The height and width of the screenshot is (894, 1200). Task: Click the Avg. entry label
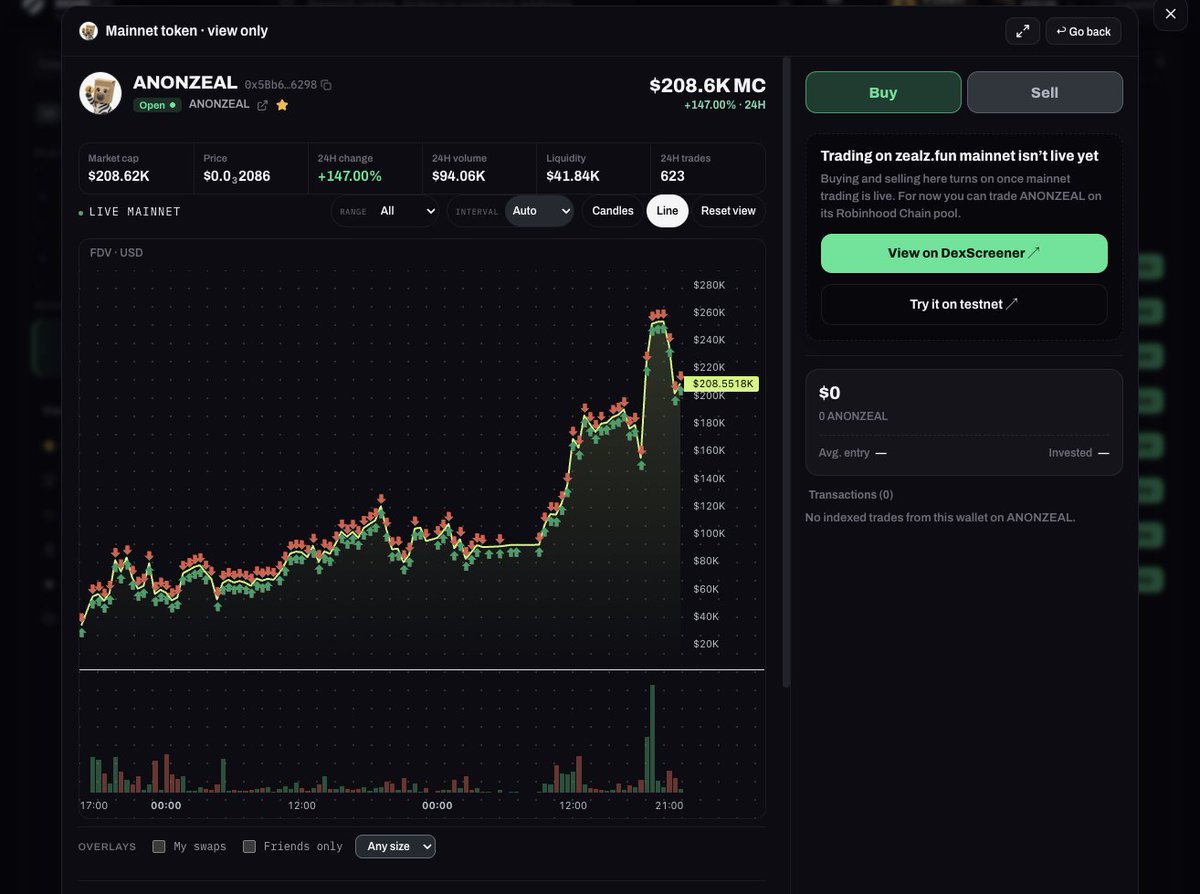point(843,453)
